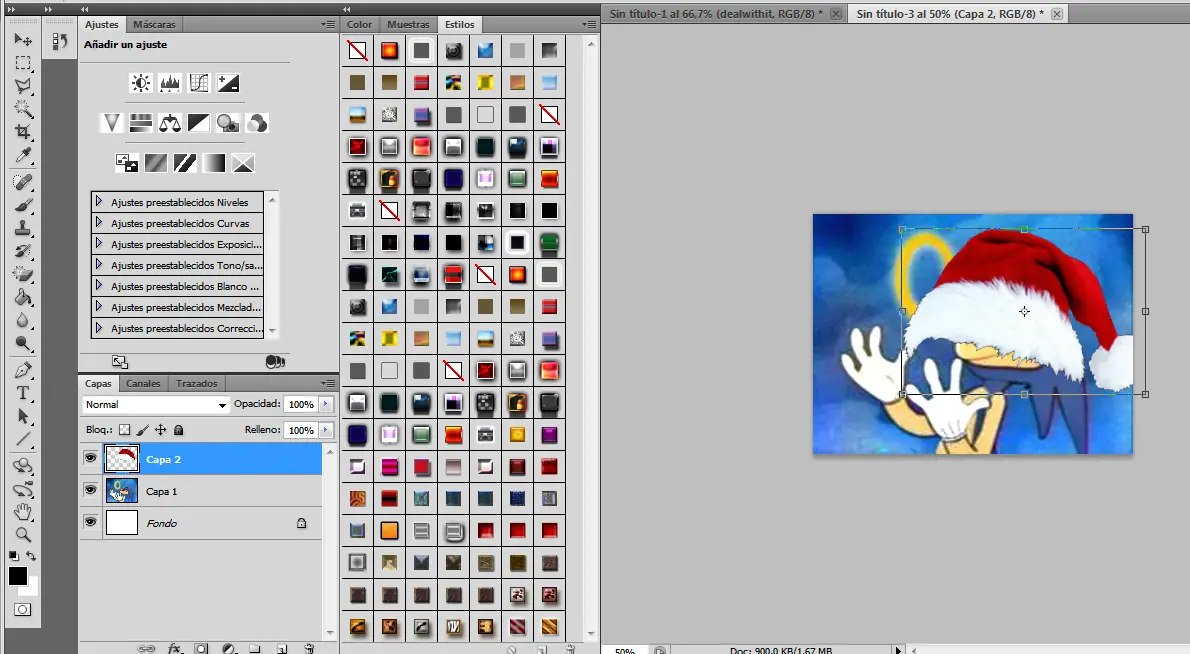The height and width of the screenshot is (654, 1190).
Task: Choose the Type text tool
Action: coord(22,393)
